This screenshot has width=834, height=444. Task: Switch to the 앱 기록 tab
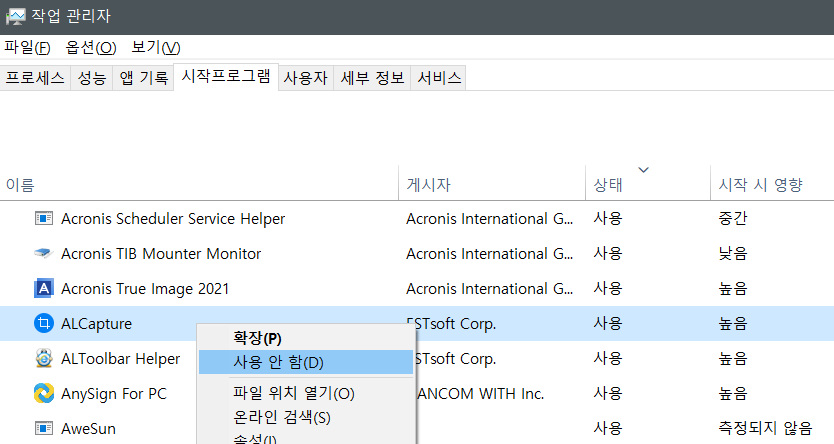point(143,78)
